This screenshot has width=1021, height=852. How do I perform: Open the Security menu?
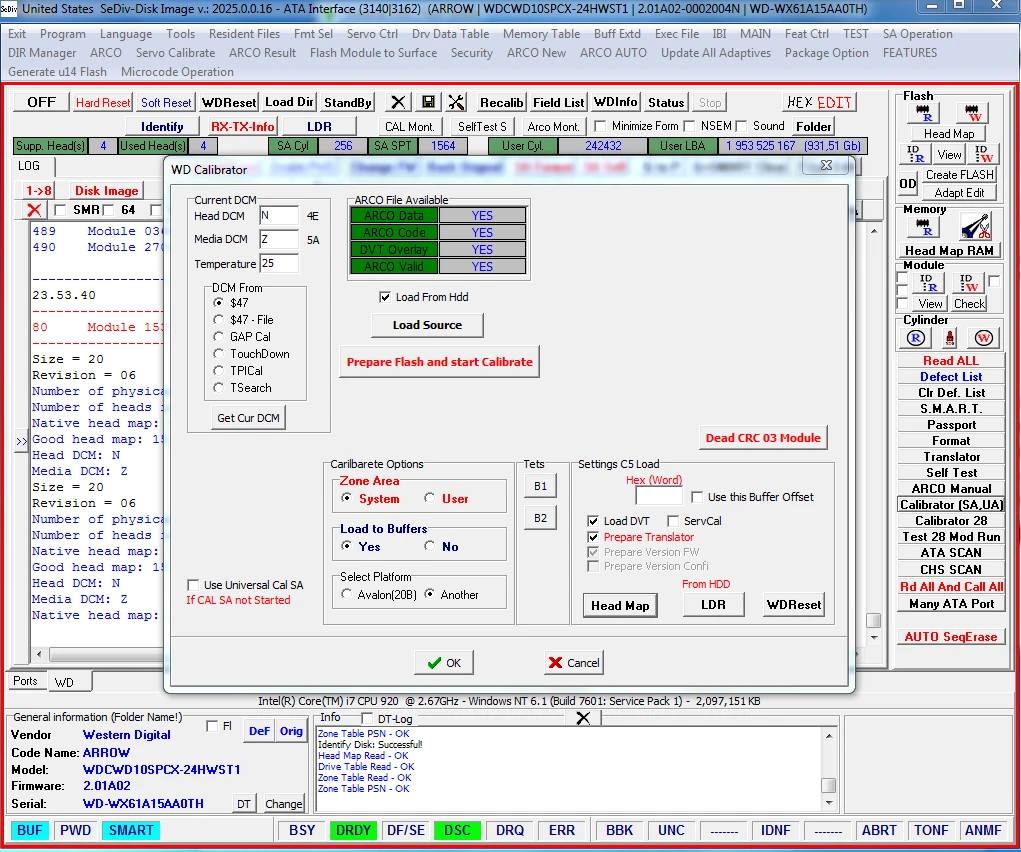tap(471, 53)
